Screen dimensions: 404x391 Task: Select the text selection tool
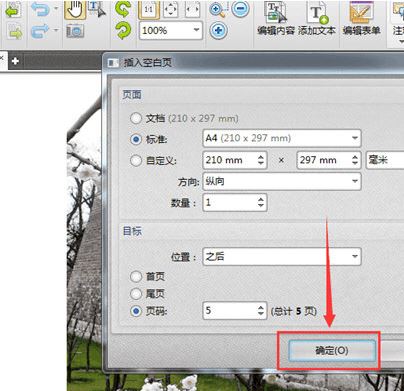[97, 9]
